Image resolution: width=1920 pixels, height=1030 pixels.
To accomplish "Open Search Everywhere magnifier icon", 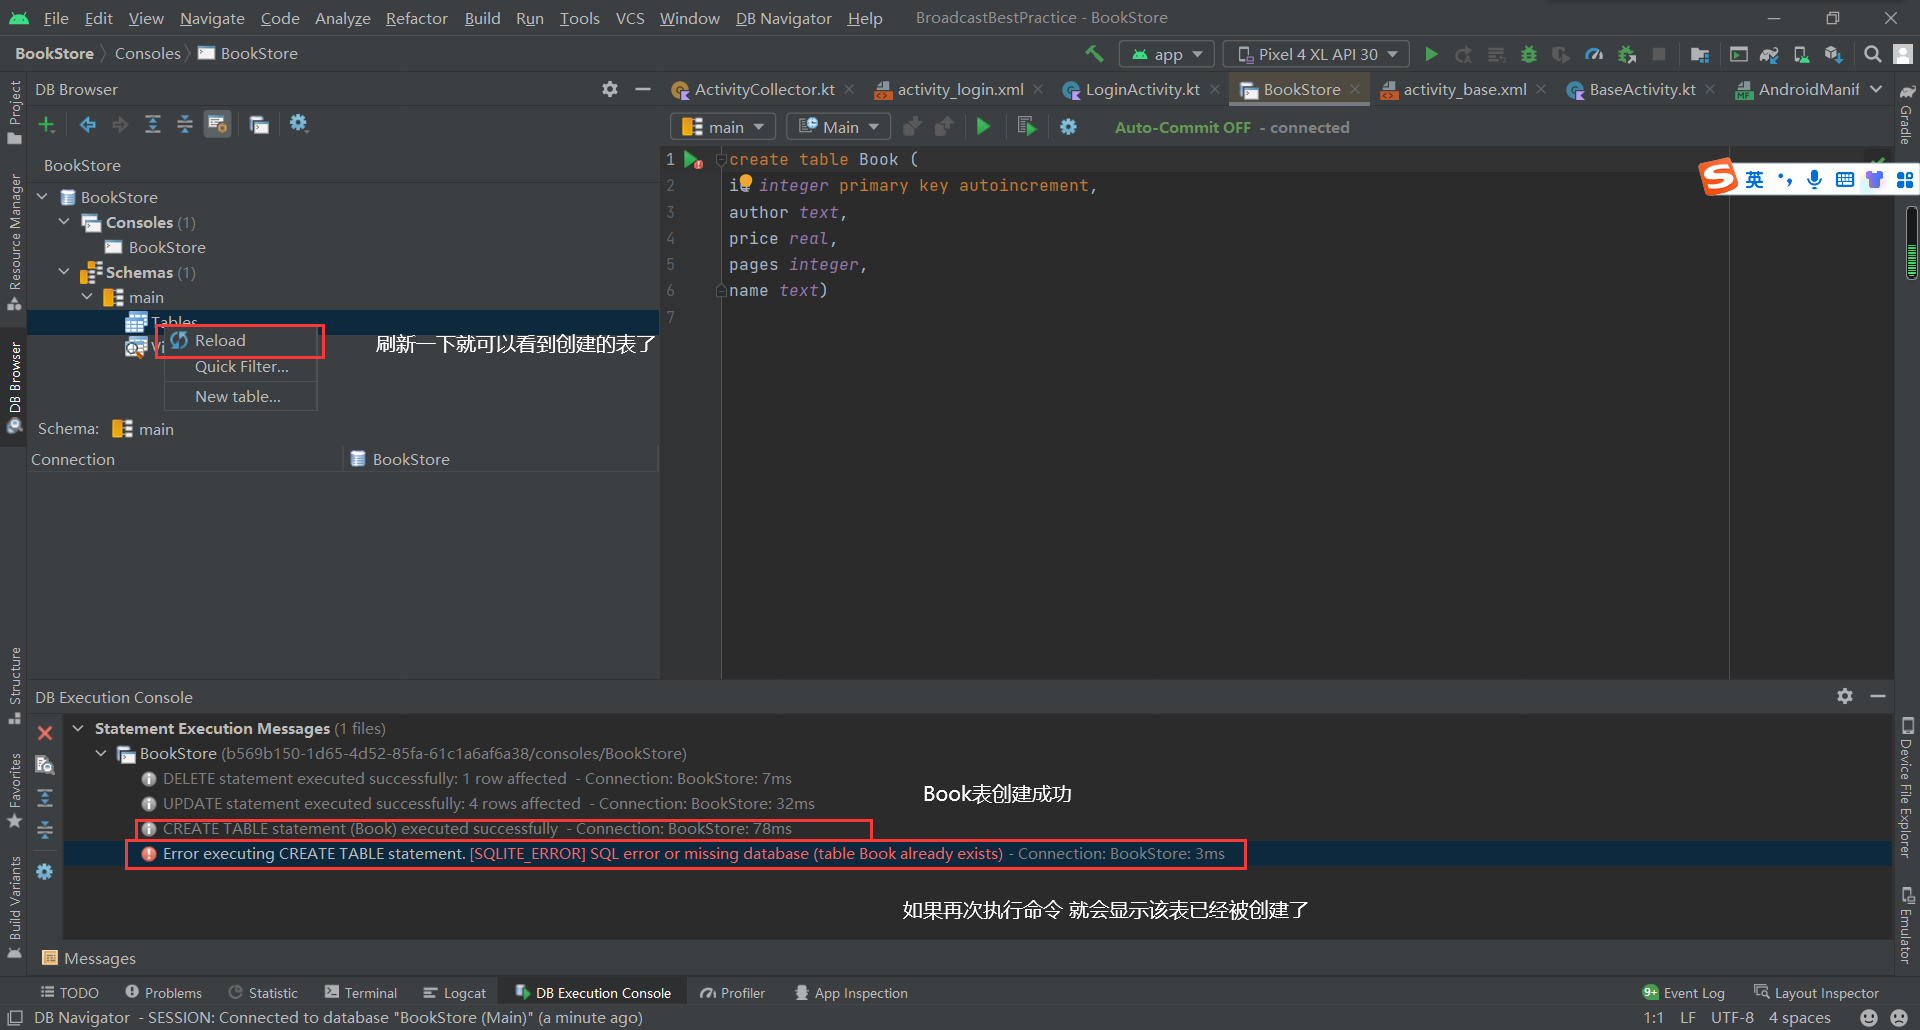I will [x=1872, y=54].
